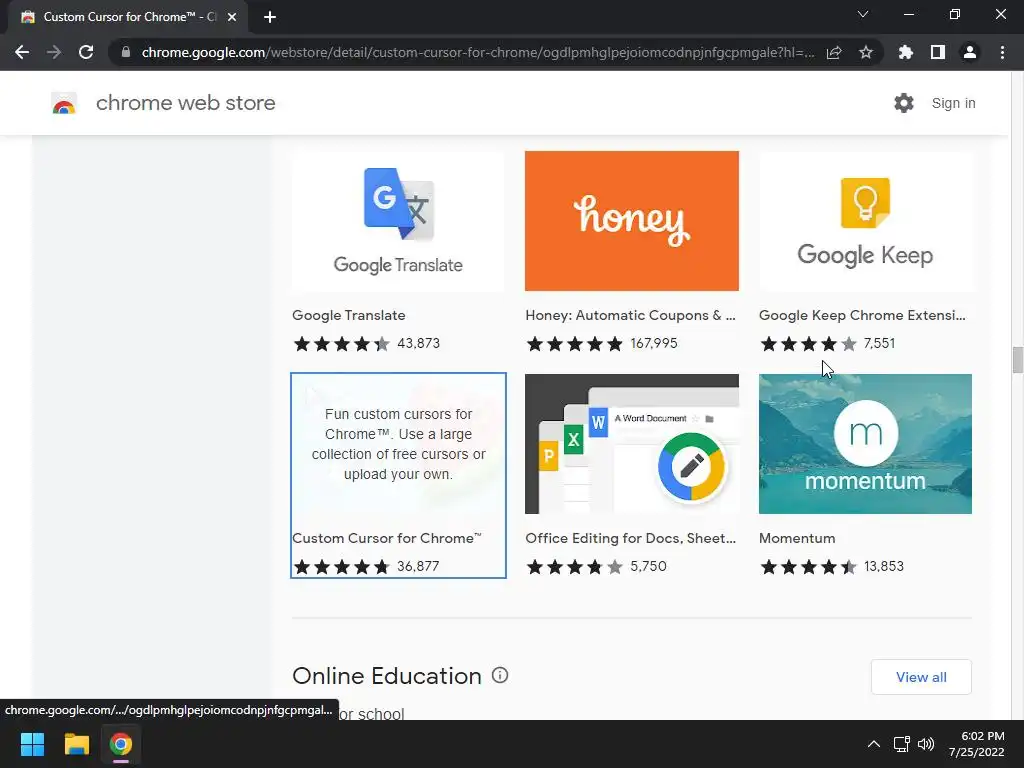Image resolution: width=1024 pixels, height=768 pixels.
Task: Bookmark this page with the star icon
Action: (x=866, y=52)
